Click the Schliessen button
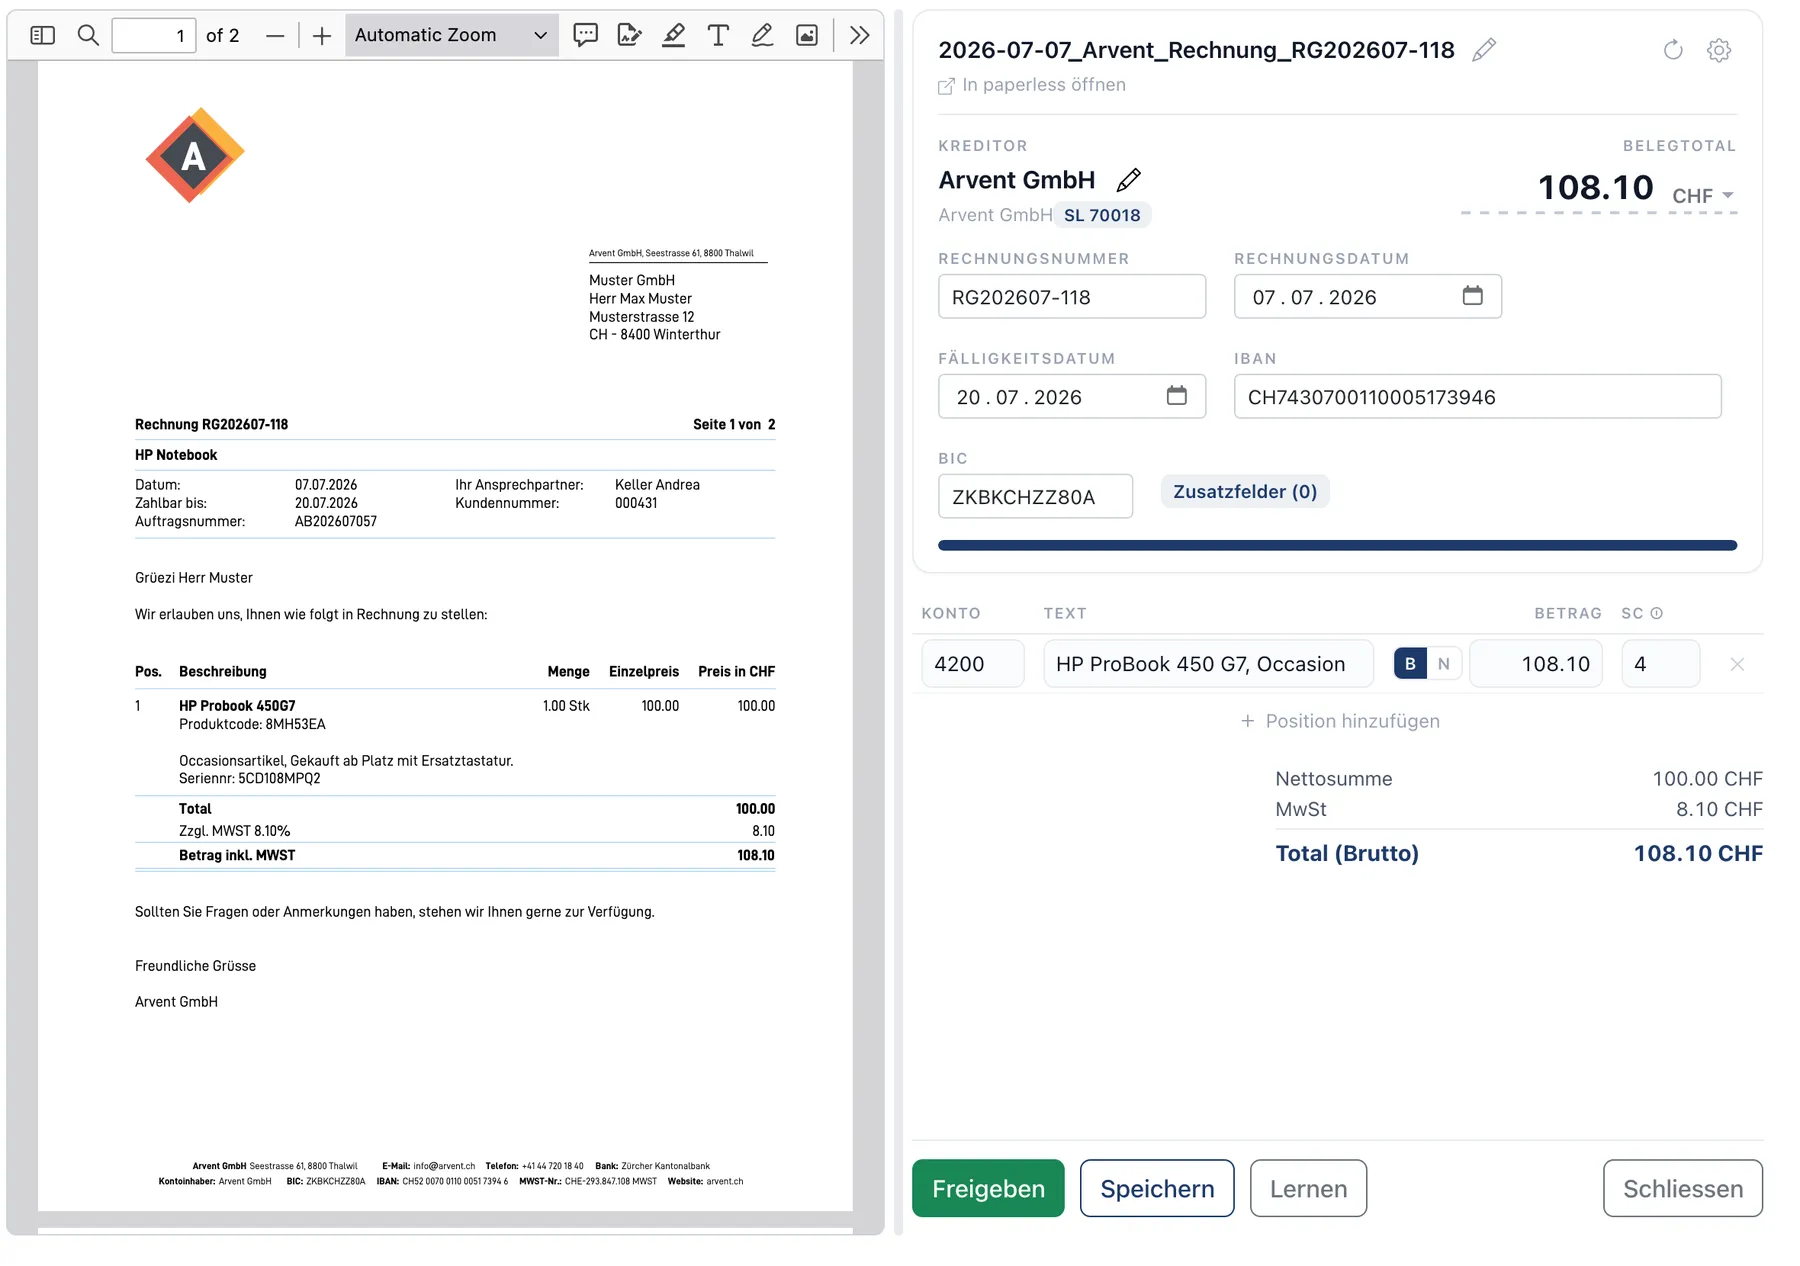 coord(1683,1188)
